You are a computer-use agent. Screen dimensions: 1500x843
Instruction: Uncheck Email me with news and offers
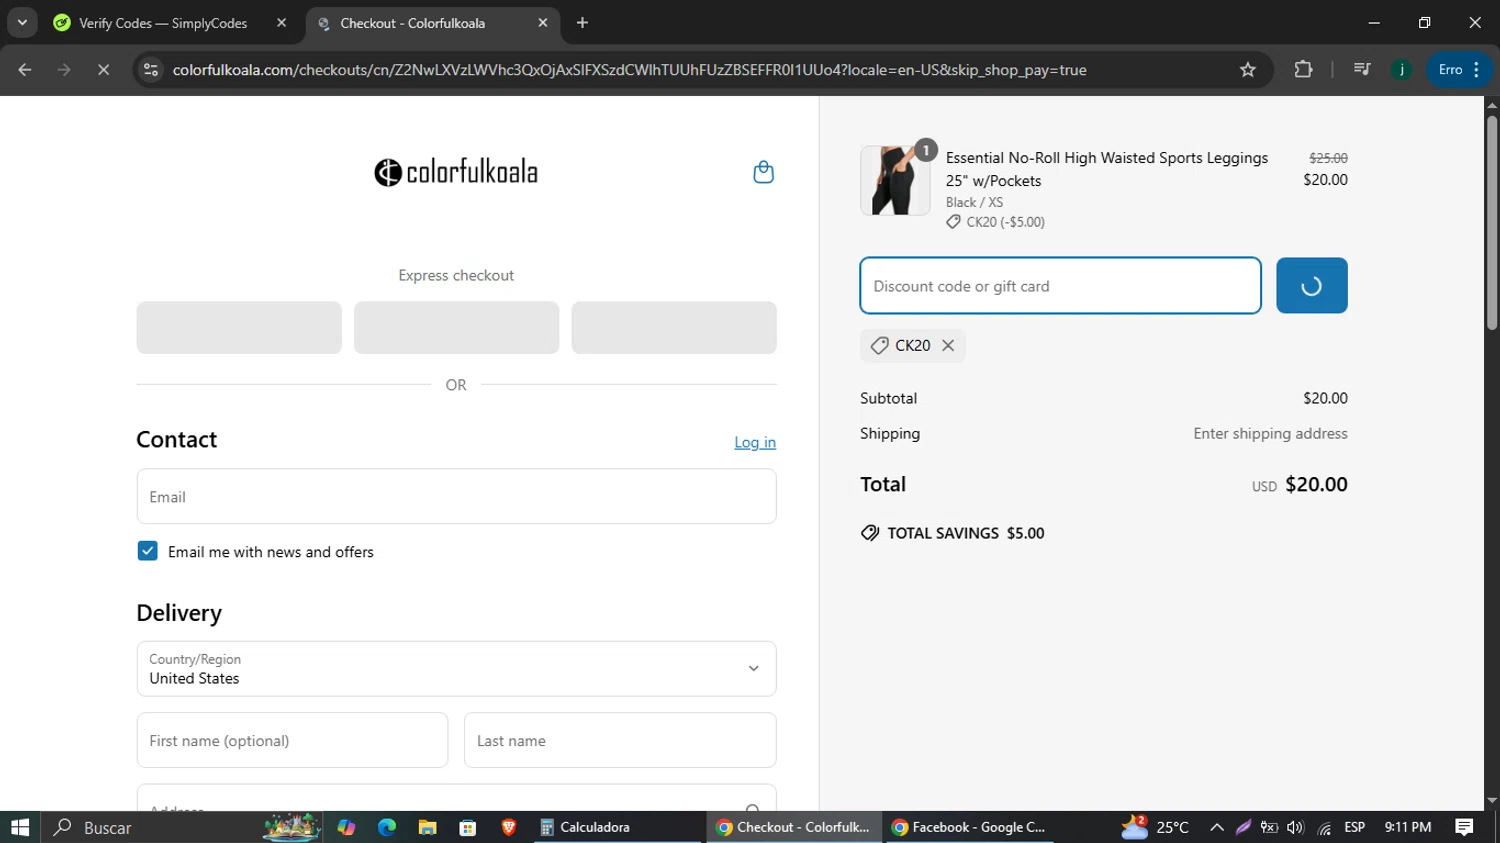point(147,551)
